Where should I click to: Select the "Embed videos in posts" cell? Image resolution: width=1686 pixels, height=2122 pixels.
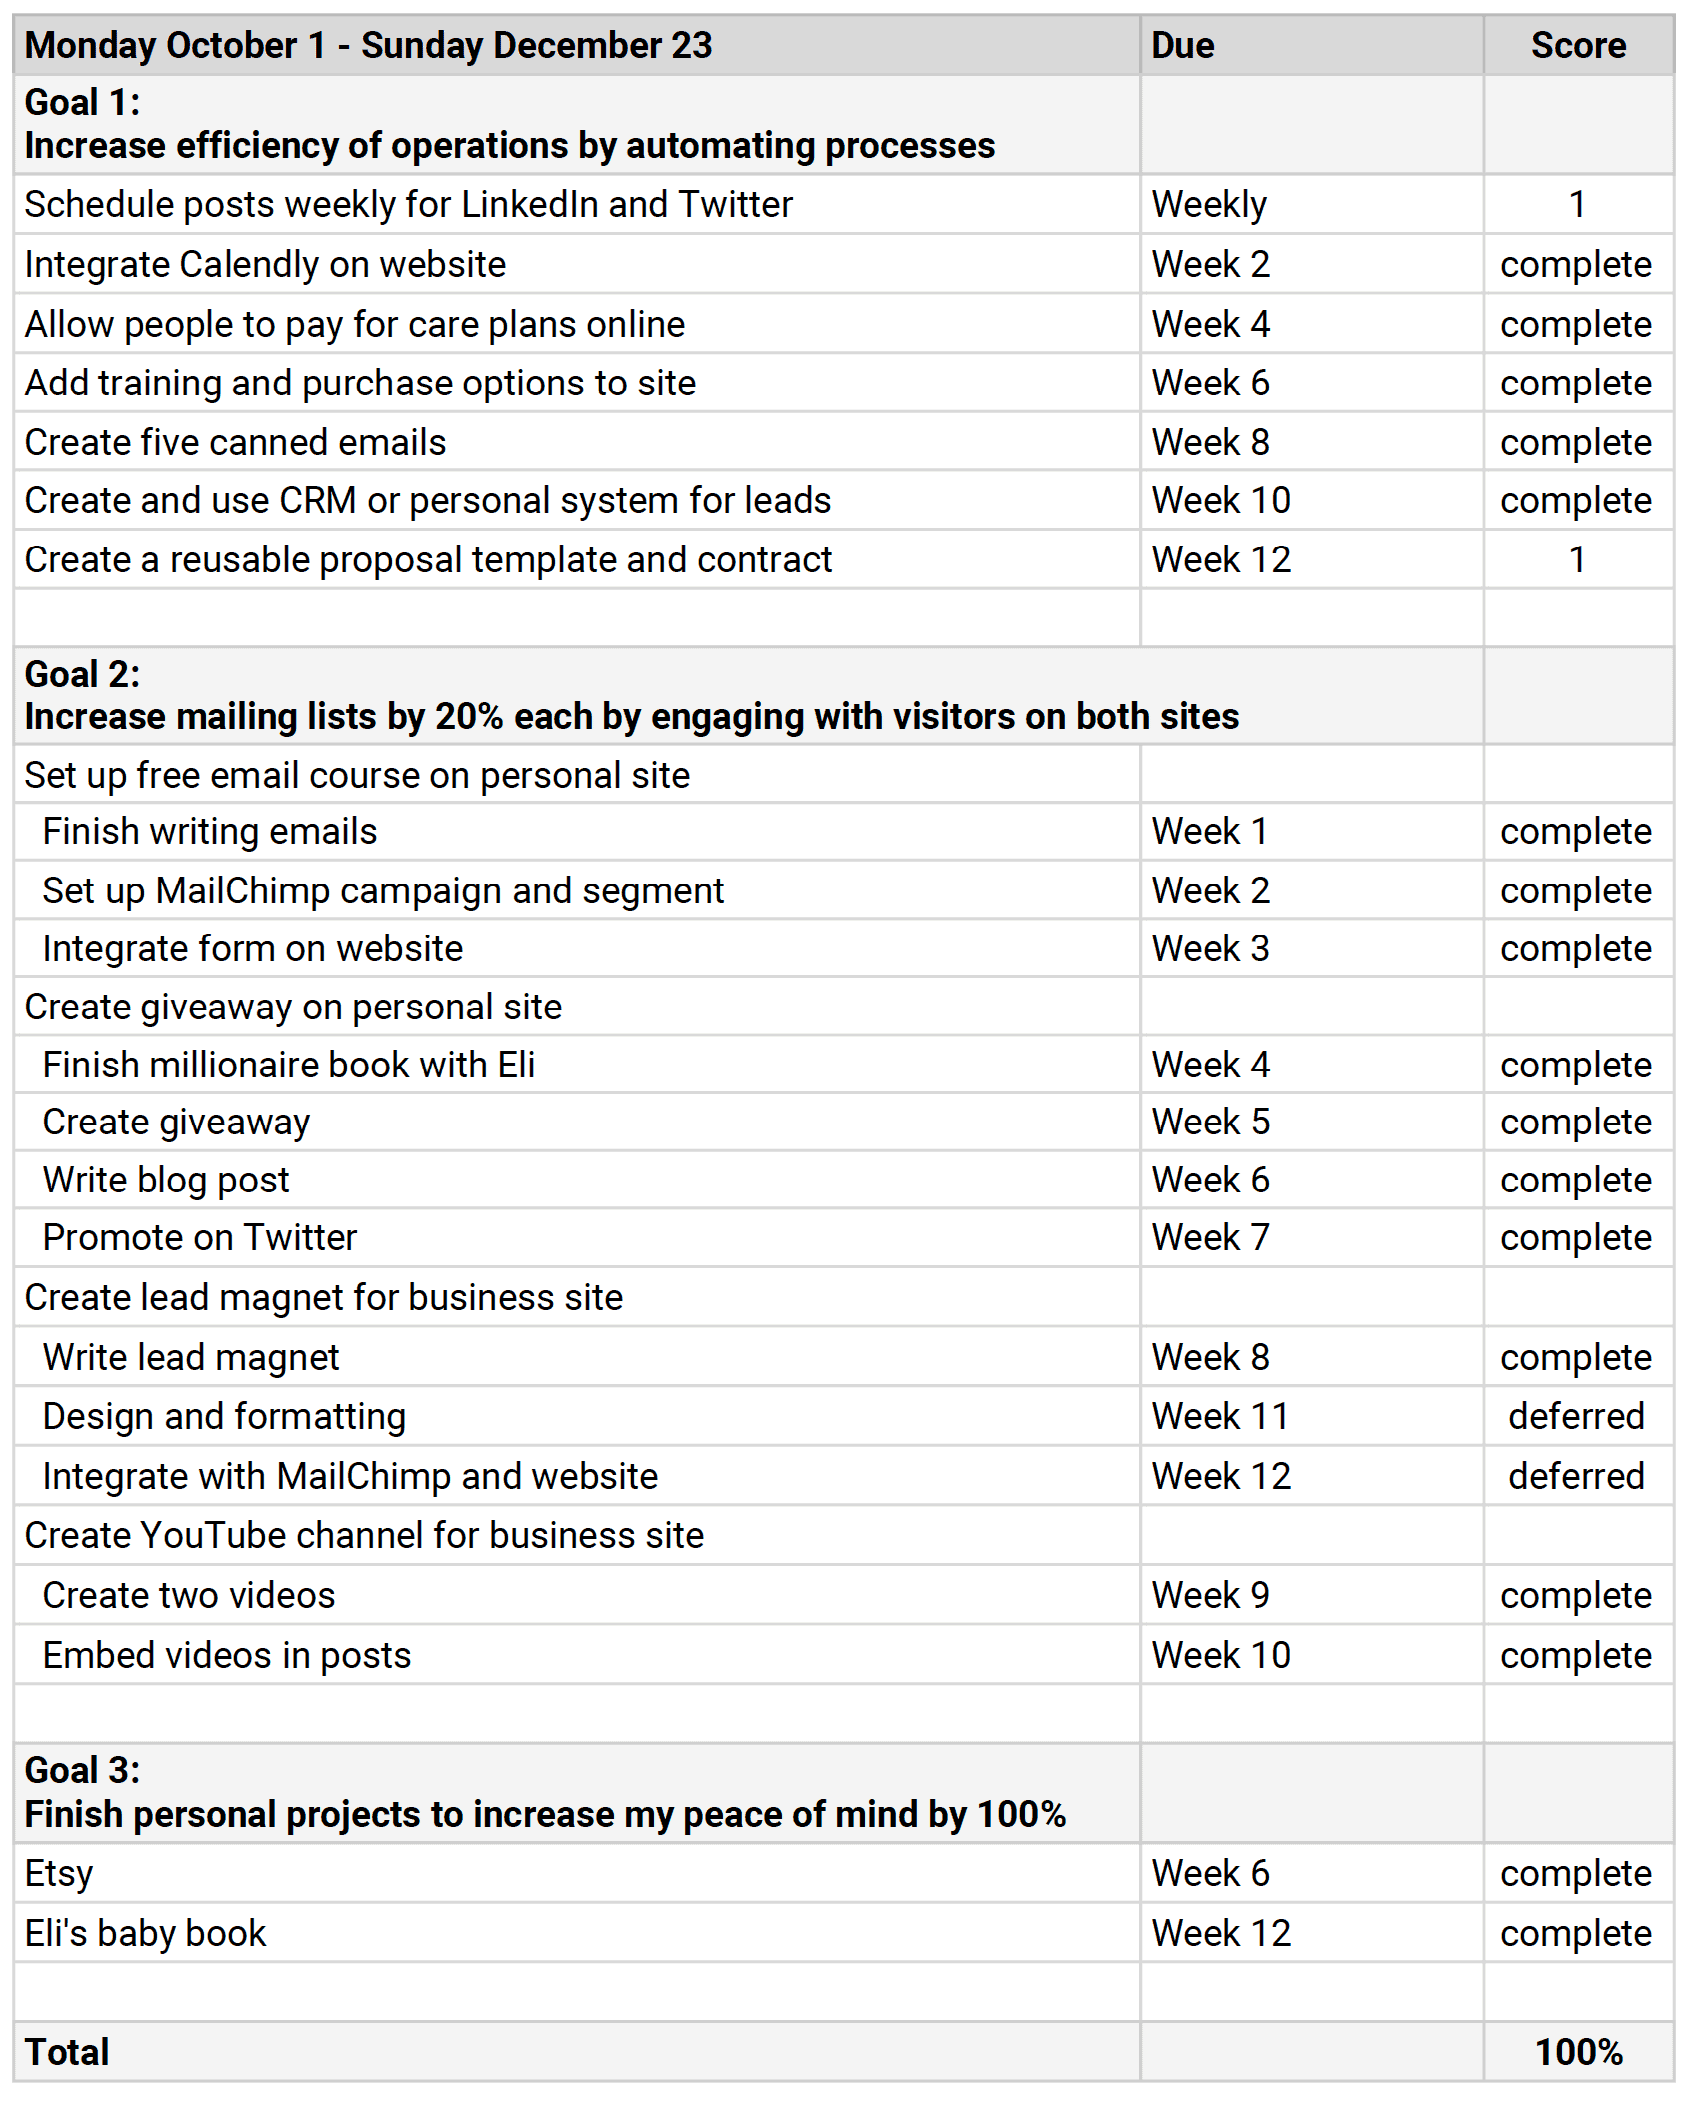tap(226, 1656)
